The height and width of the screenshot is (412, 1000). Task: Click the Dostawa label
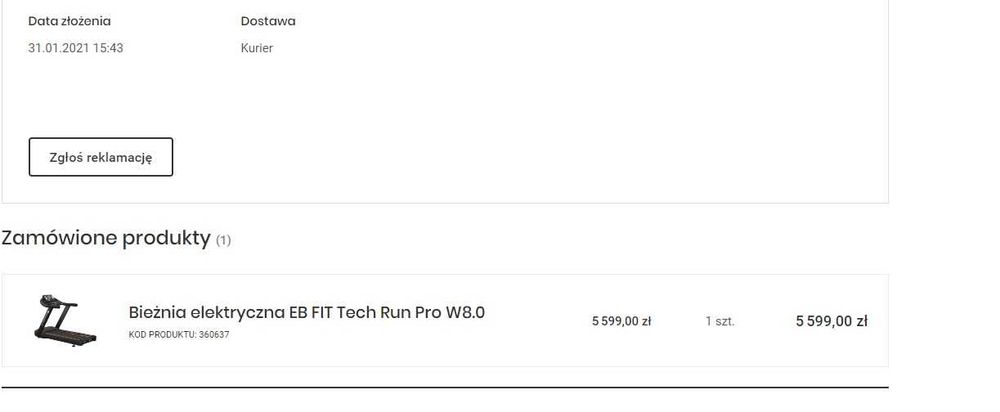[268, 21]
